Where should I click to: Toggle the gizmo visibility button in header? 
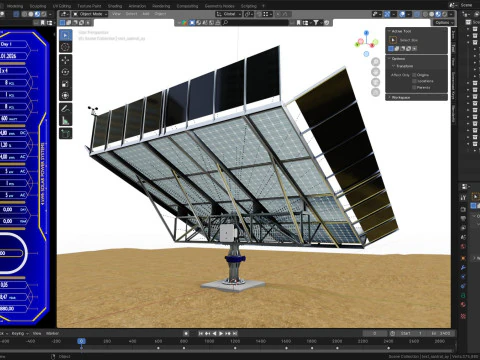(387, 14)
